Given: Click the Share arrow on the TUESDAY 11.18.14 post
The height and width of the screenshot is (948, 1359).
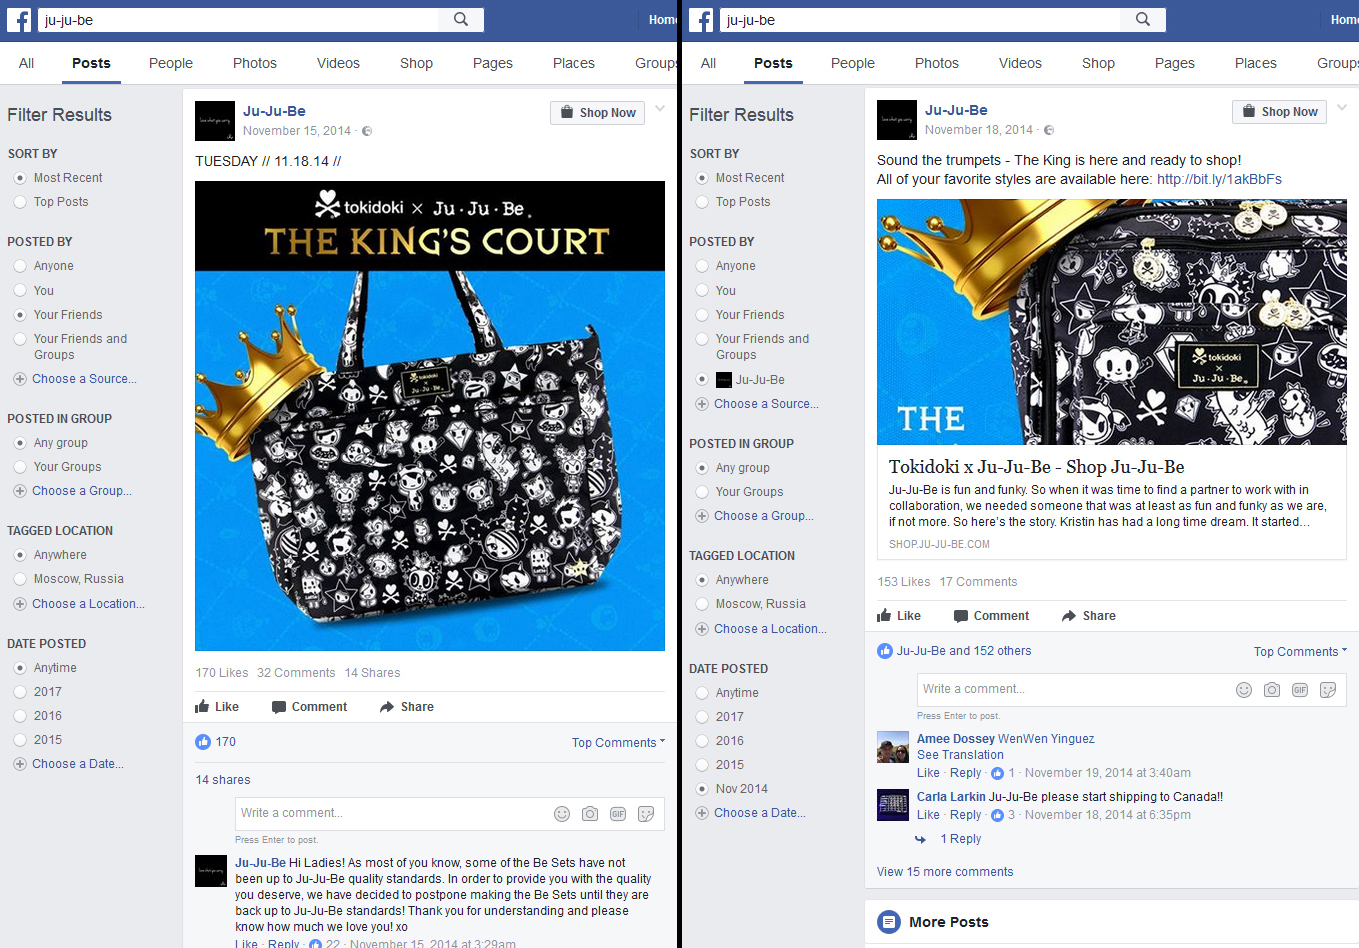Looking at the screenshot, I should click(387, 707).
